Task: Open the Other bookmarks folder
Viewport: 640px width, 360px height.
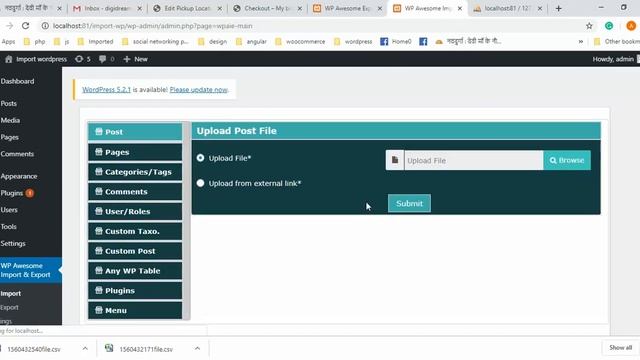Action: (617, 42)
